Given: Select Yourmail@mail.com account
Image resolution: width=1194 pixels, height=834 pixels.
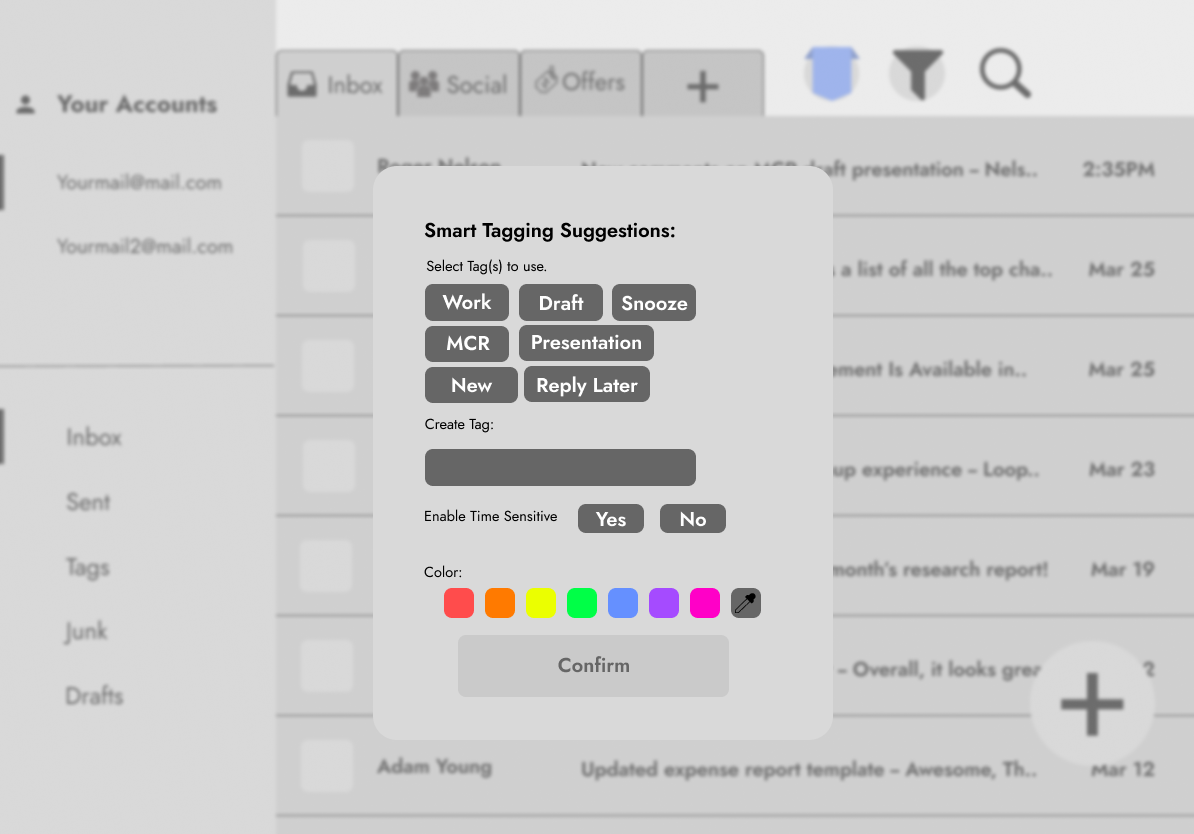Looking at the screenshot, I should [x=139, y=183].
